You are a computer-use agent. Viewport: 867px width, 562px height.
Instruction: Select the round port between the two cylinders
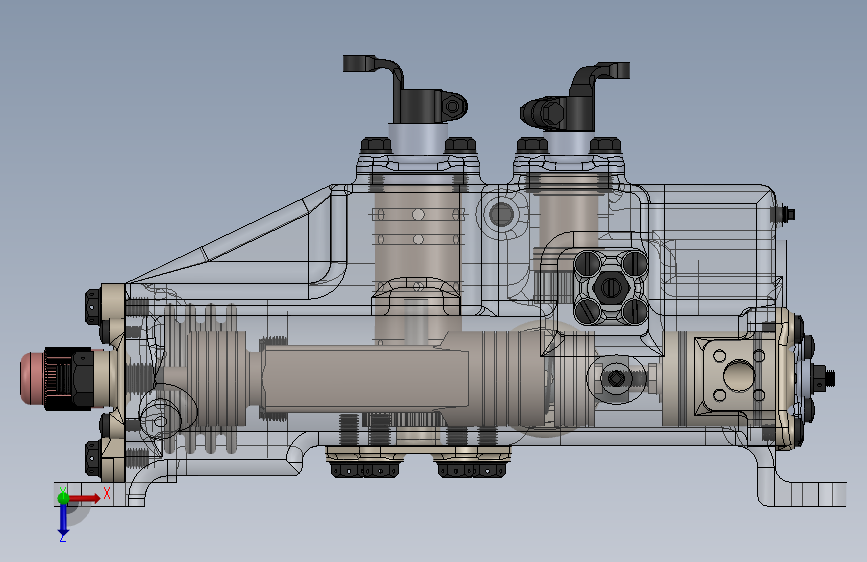click(502, 214)
